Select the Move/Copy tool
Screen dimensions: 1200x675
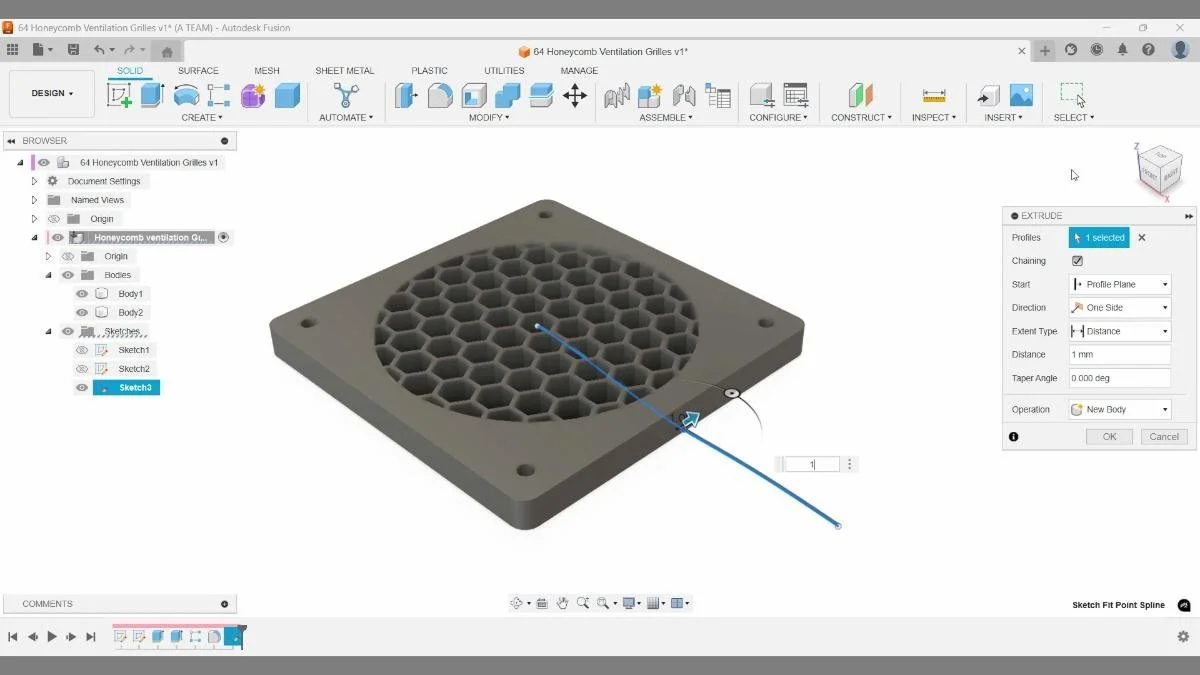click(574, 96)
